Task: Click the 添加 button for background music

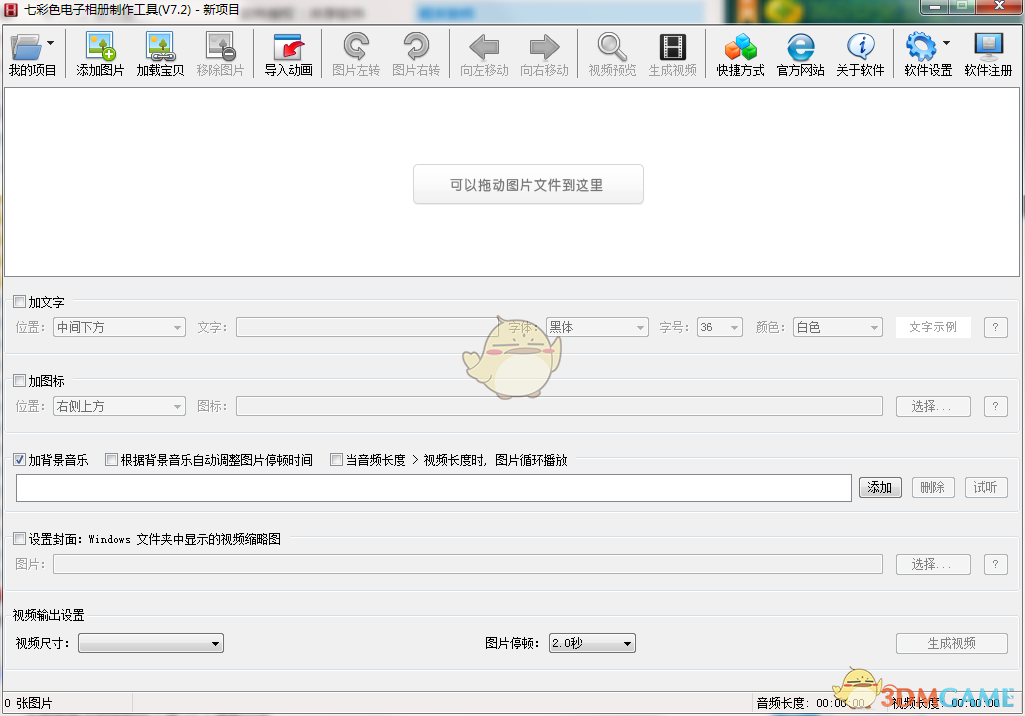Action: tap(880, 487)
